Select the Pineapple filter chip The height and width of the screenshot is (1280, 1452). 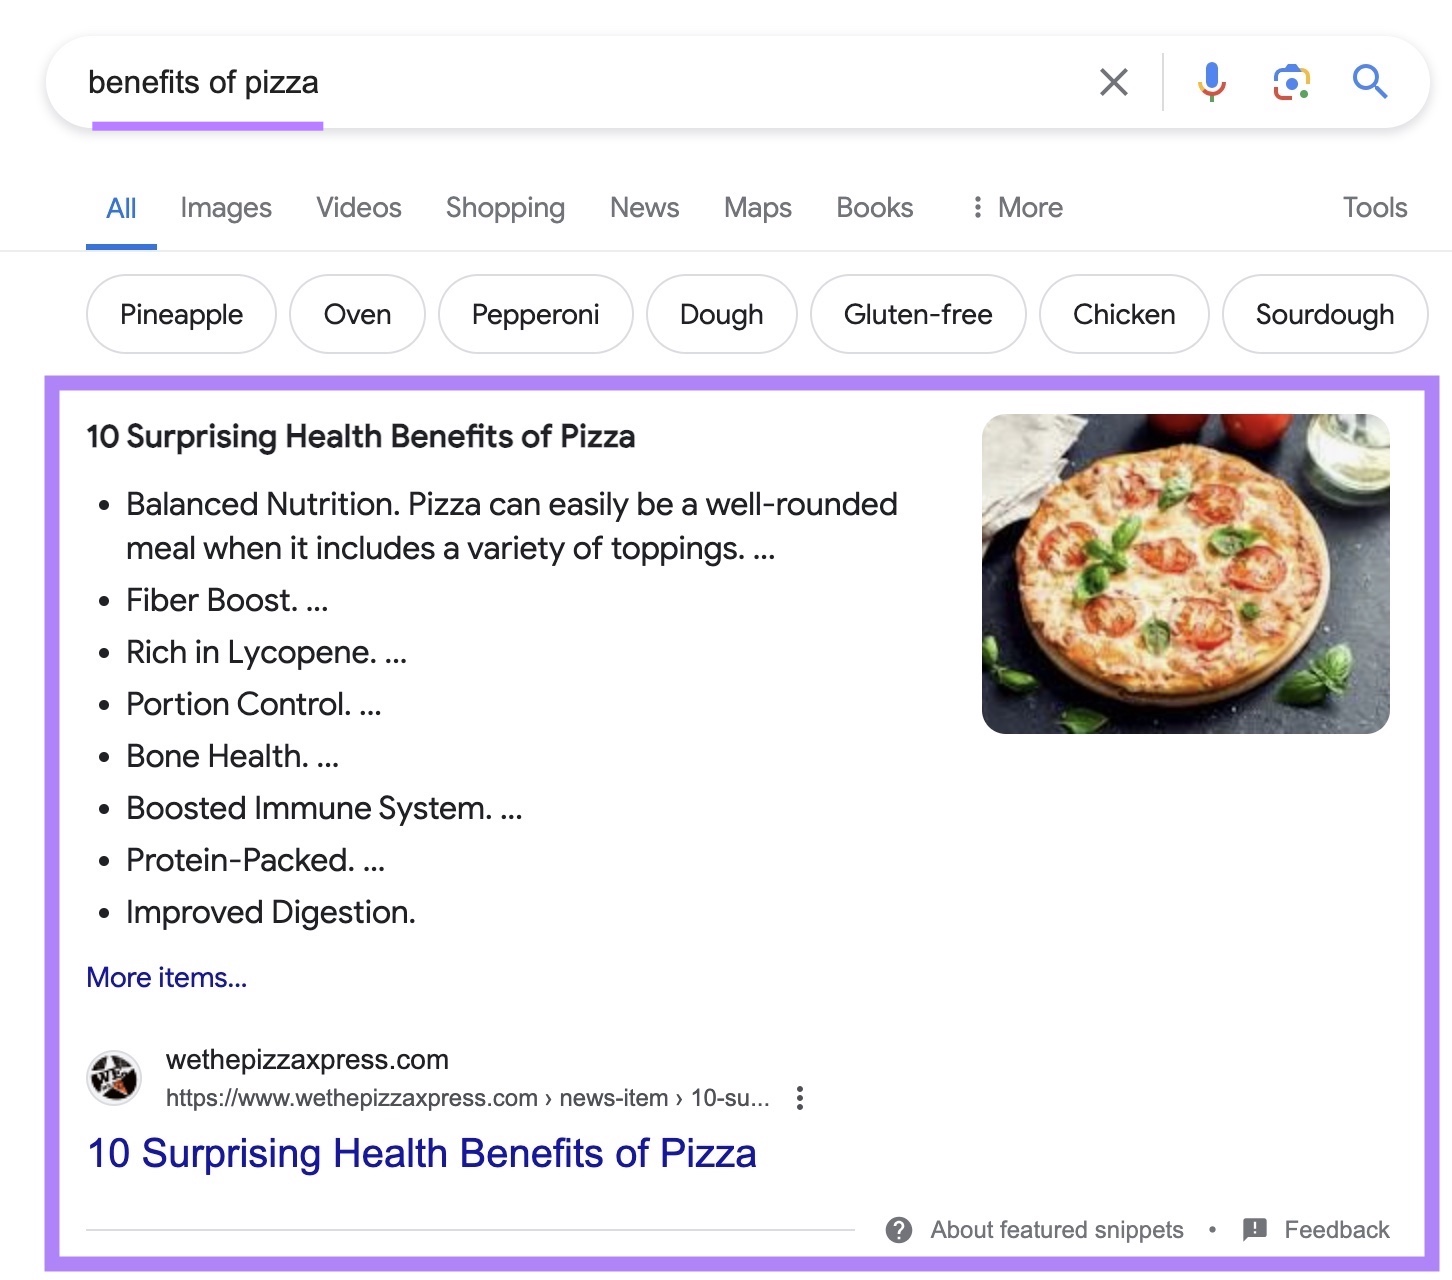(180, 314)
